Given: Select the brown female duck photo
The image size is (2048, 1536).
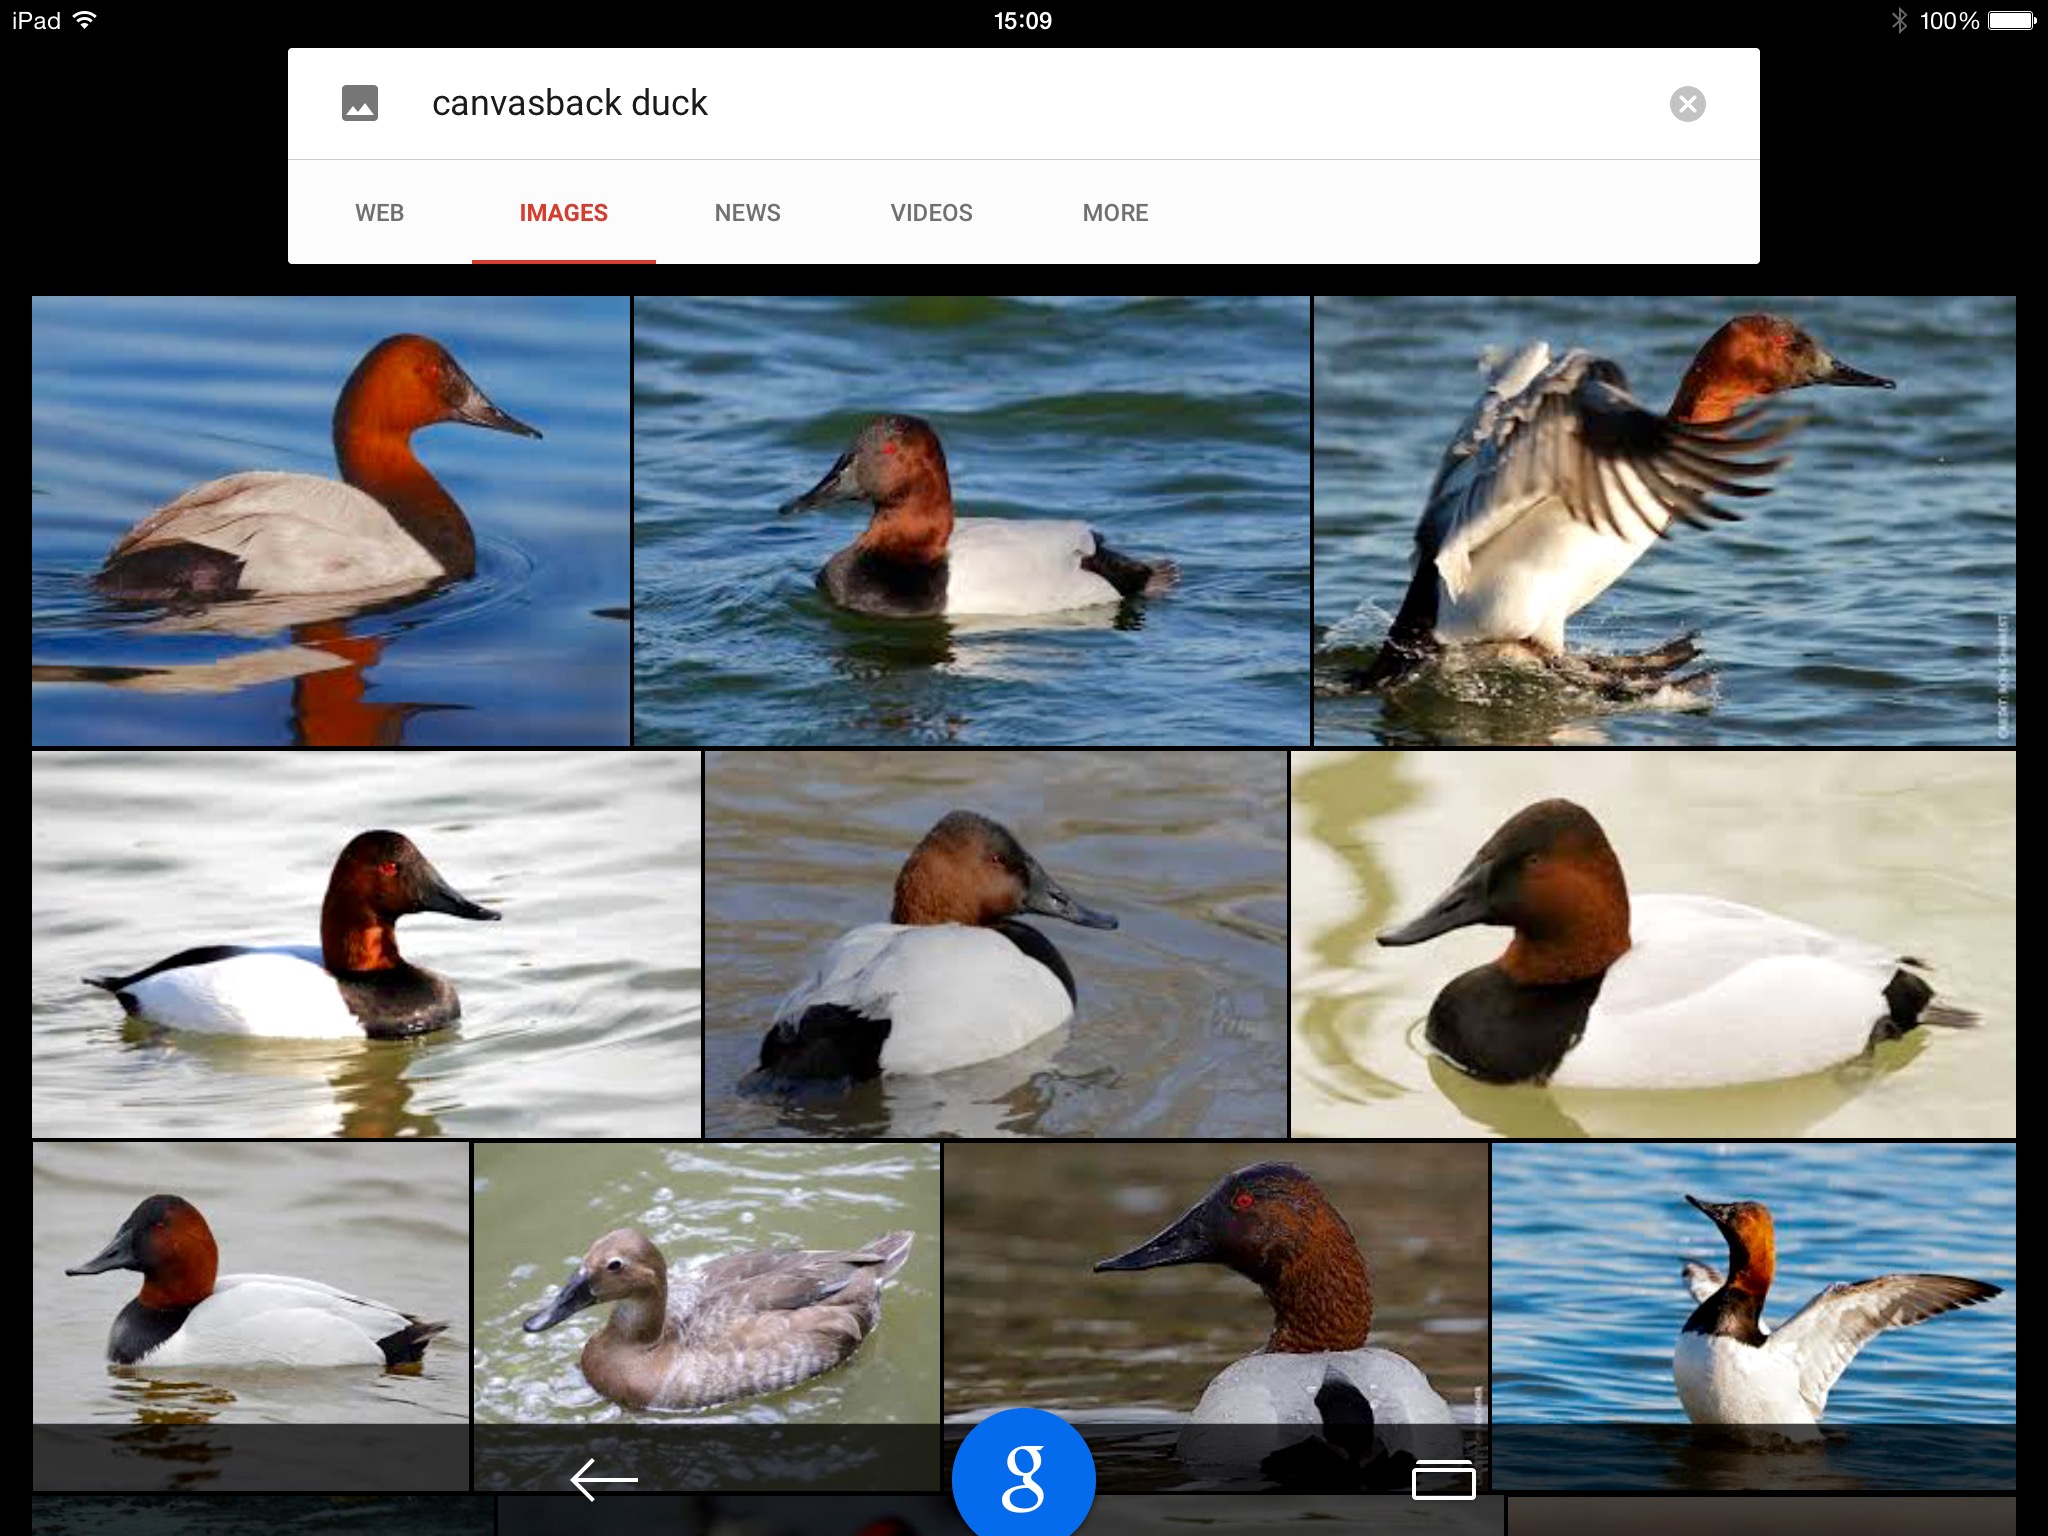Looking at the screenshot, I should (706, 1290).
